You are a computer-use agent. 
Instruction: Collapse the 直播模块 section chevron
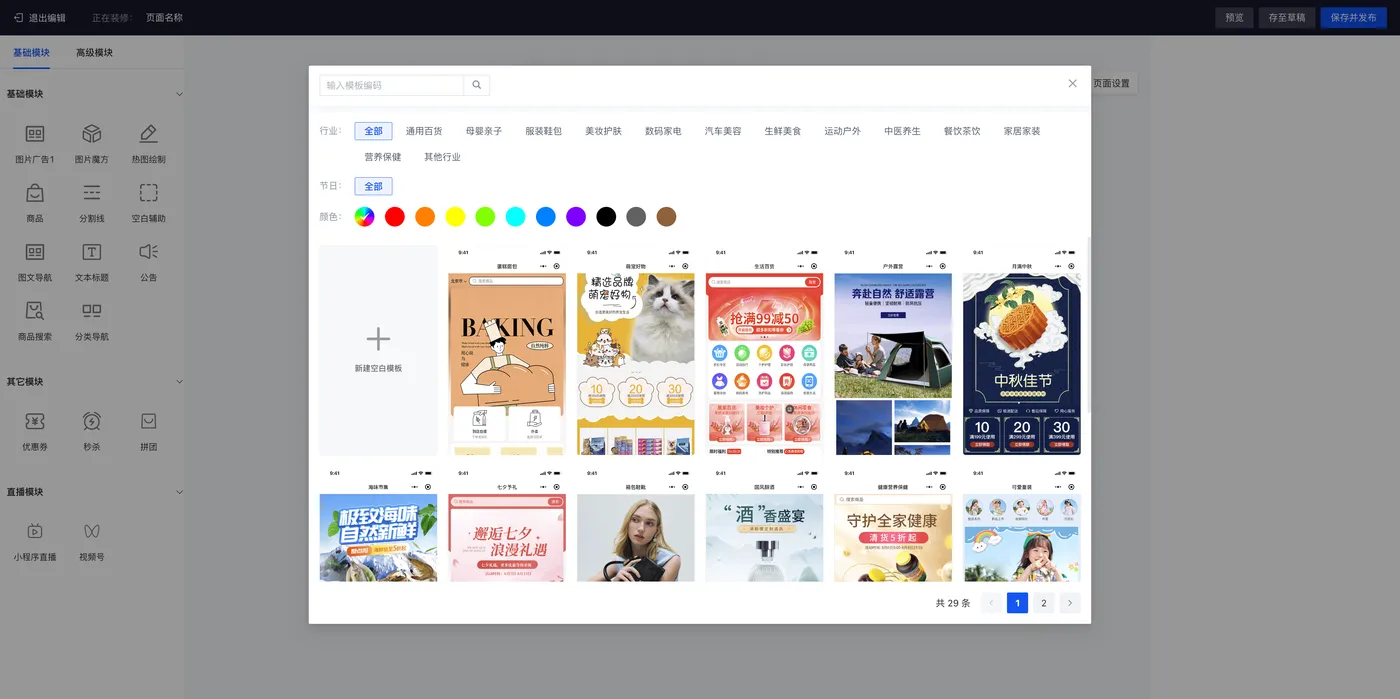[x=180, y=492]
